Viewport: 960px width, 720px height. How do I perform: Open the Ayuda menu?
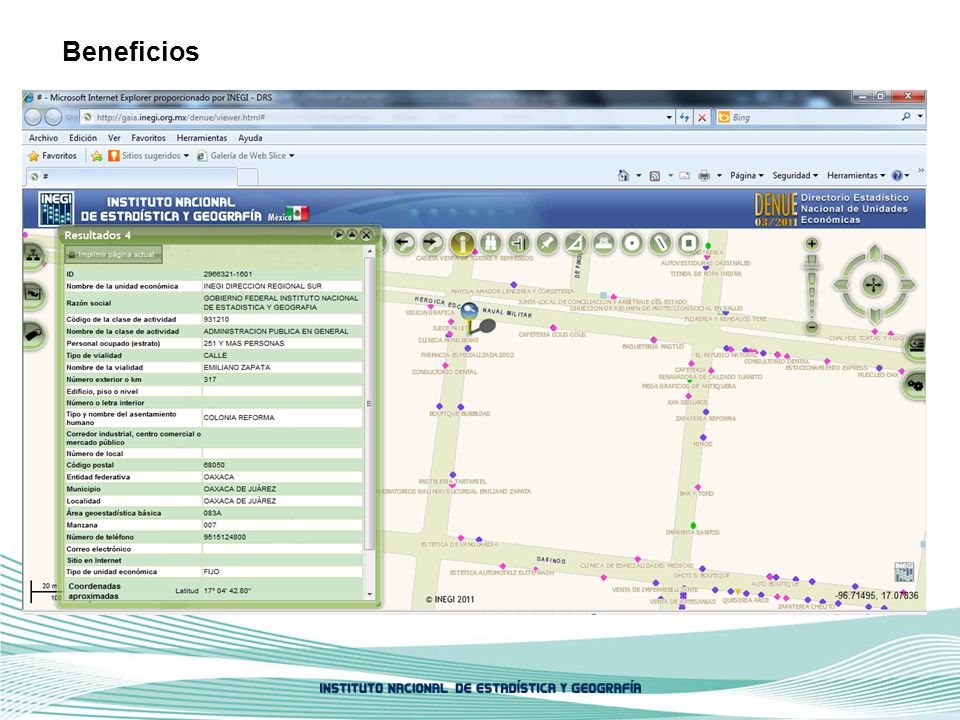(250, 138)
